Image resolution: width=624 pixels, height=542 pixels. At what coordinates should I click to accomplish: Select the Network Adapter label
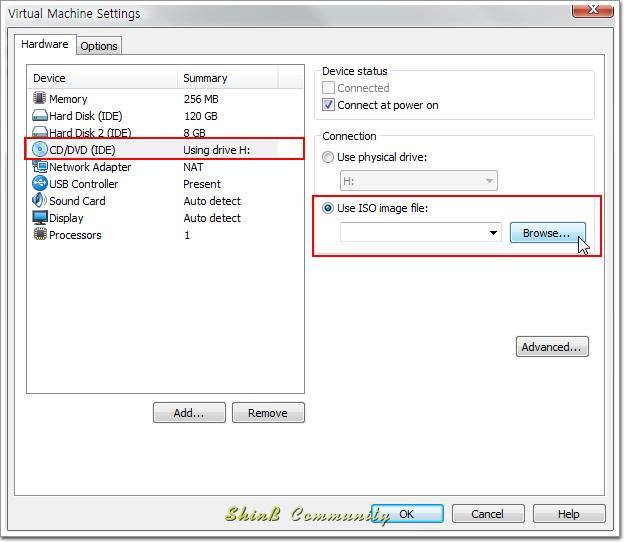click(x=90, y=167)
